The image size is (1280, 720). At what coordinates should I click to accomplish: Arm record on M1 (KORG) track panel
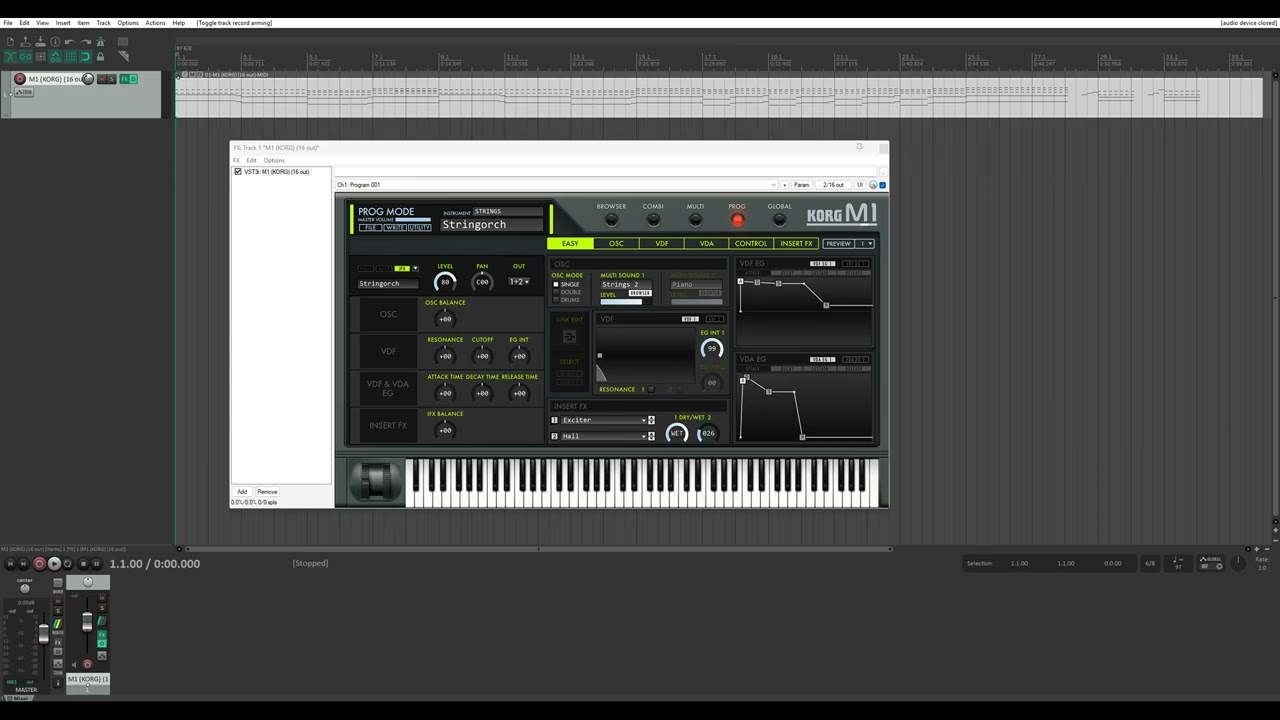(x=20, y=79)
